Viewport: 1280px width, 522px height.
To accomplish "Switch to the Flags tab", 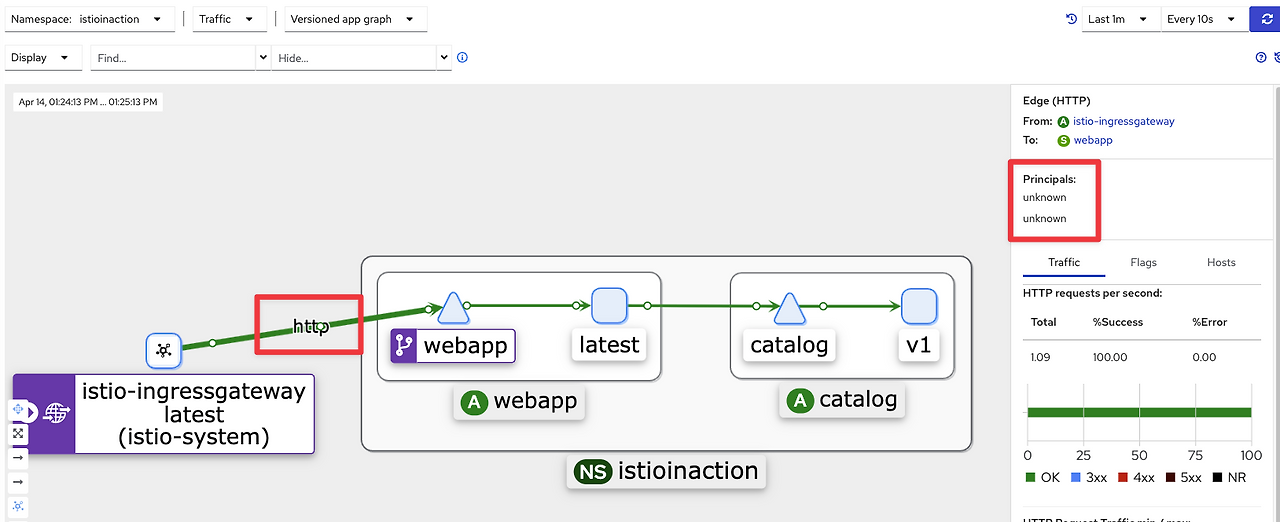I will pos(1143,262).
